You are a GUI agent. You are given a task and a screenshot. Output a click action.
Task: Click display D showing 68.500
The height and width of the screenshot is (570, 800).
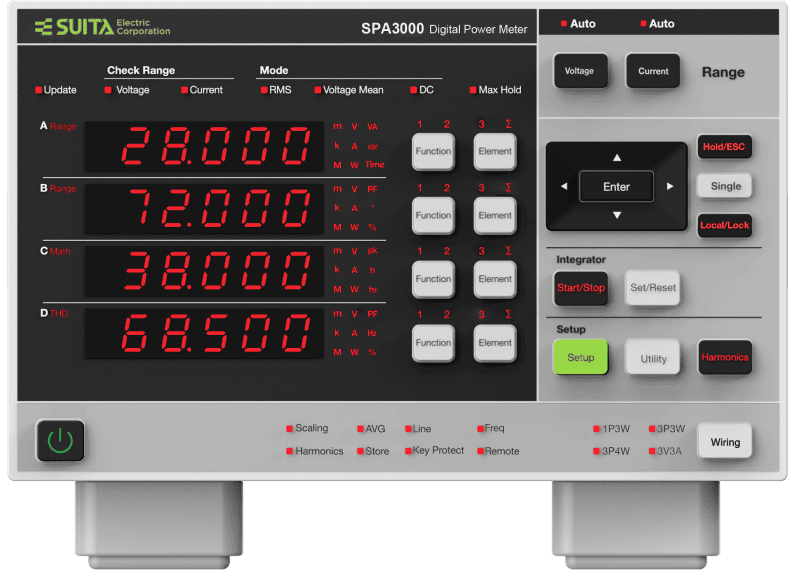tap(204, 334)
